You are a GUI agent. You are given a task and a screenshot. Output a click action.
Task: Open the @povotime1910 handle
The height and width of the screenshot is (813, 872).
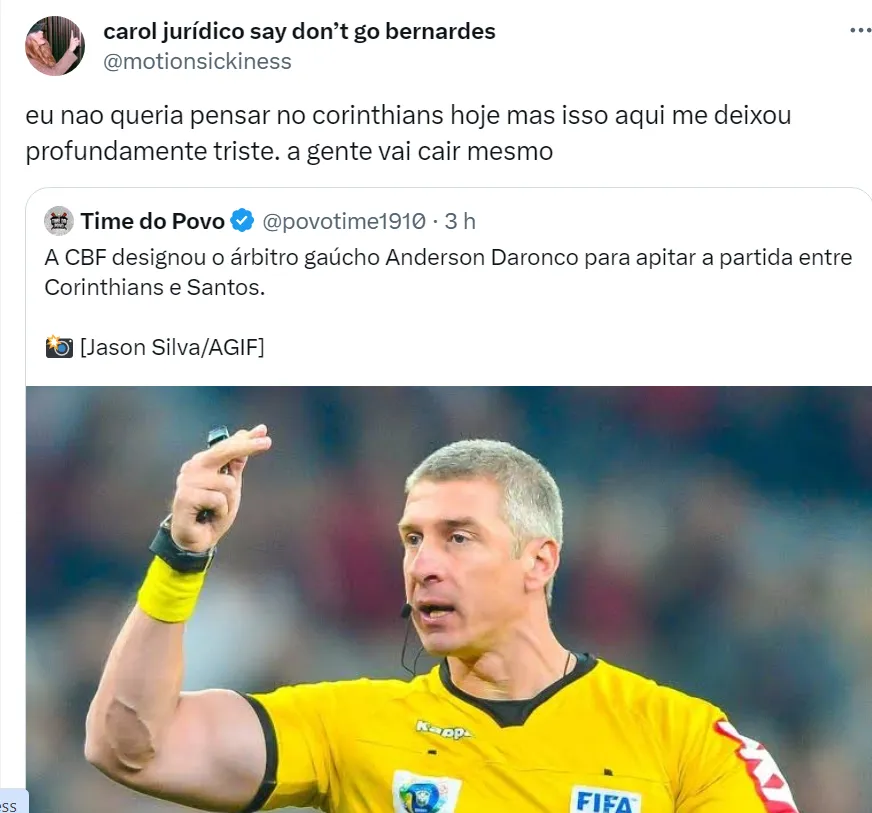(x=344, y=221)
